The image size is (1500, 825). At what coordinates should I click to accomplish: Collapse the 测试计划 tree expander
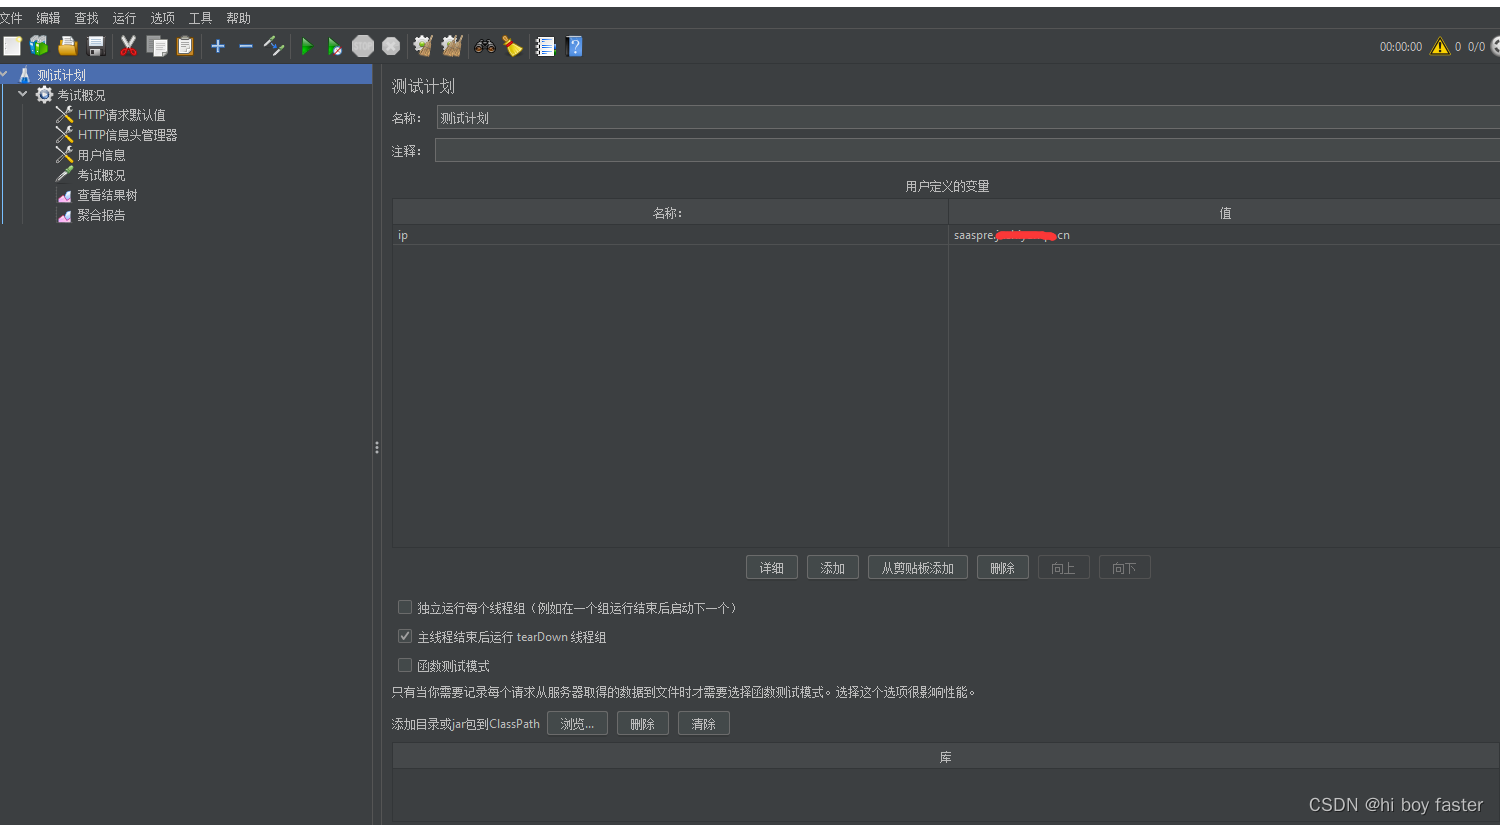(x=4, y=74)
